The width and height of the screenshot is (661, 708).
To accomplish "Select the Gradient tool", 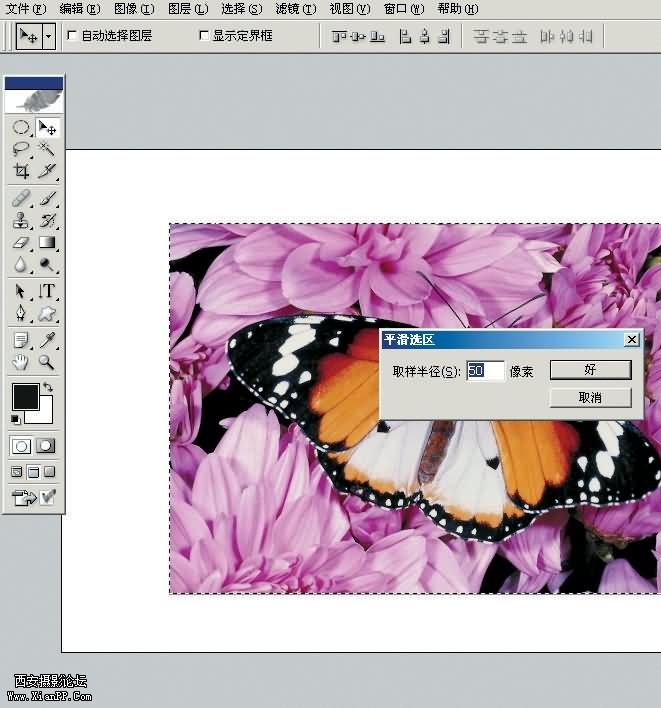I will [x=47, y=242].
